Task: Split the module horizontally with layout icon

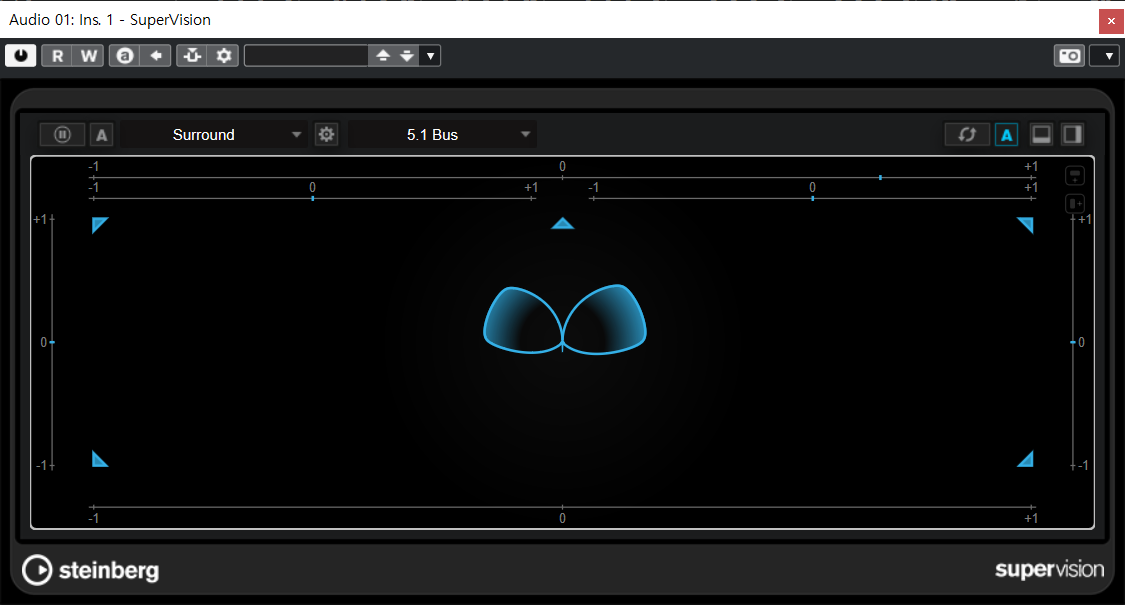Action: click(x=1042, y=134)
